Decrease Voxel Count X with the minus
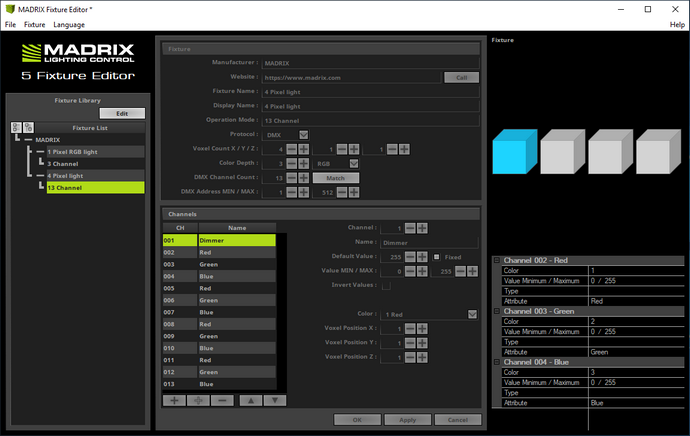690x436 pixels. point(292,149)
